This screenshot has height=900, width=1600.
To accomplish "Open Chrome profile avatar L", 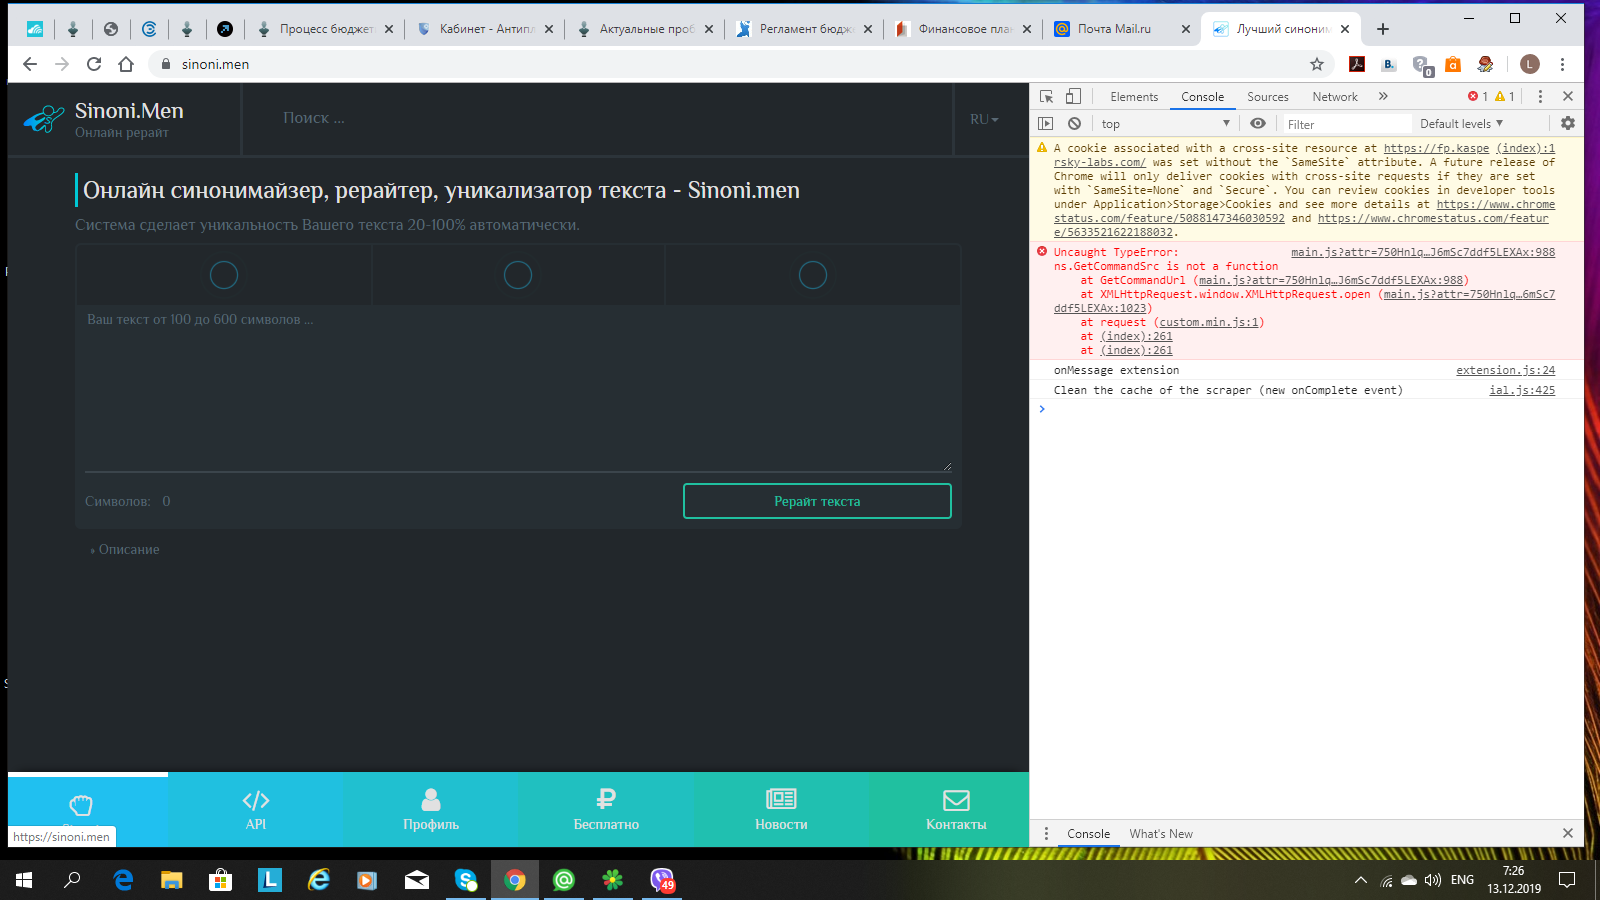I will (x=1530, y=64).
